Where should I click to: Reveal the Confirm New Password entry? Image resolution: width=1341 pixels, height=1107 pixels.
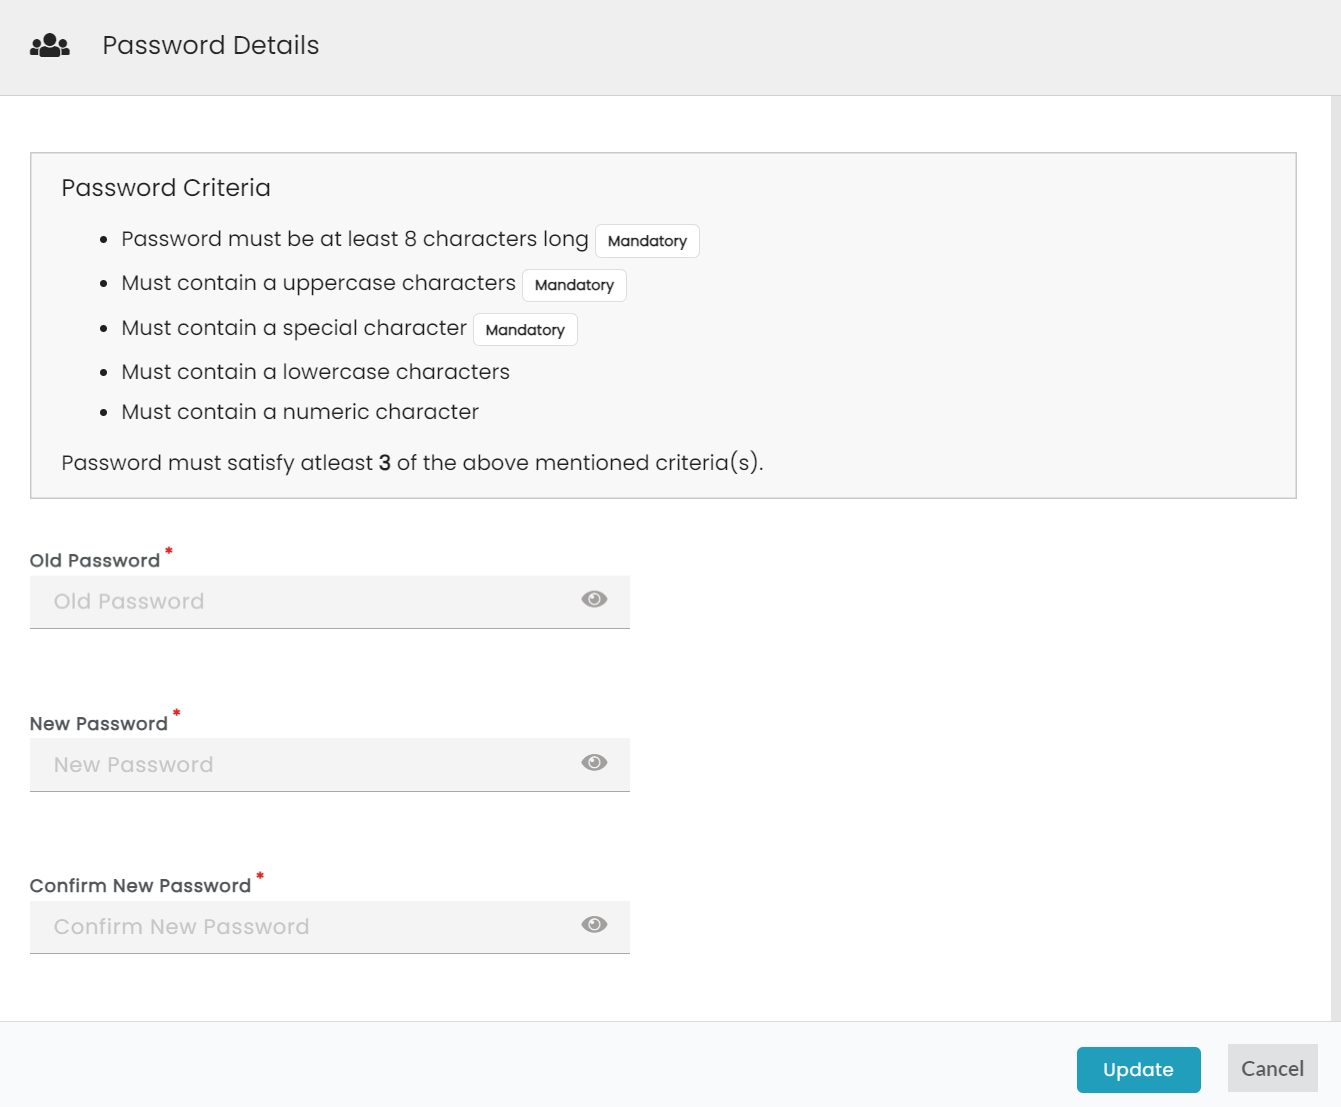click(x=594, y=925)
